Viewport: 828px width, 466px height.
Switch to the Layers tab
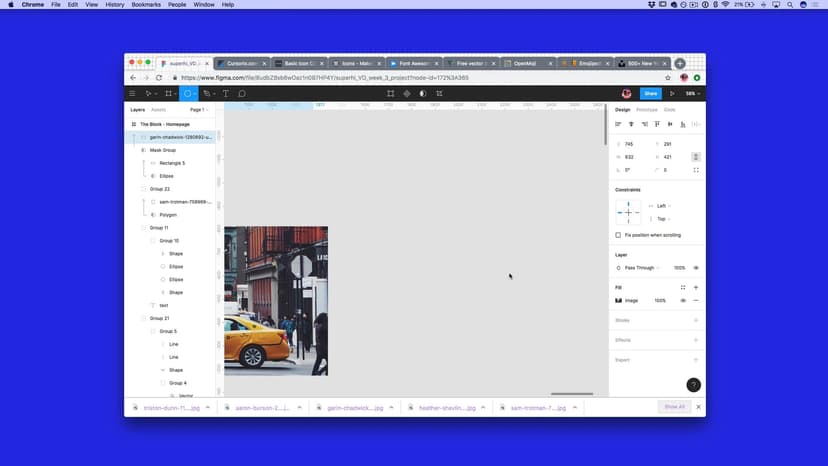click(137, 110)
